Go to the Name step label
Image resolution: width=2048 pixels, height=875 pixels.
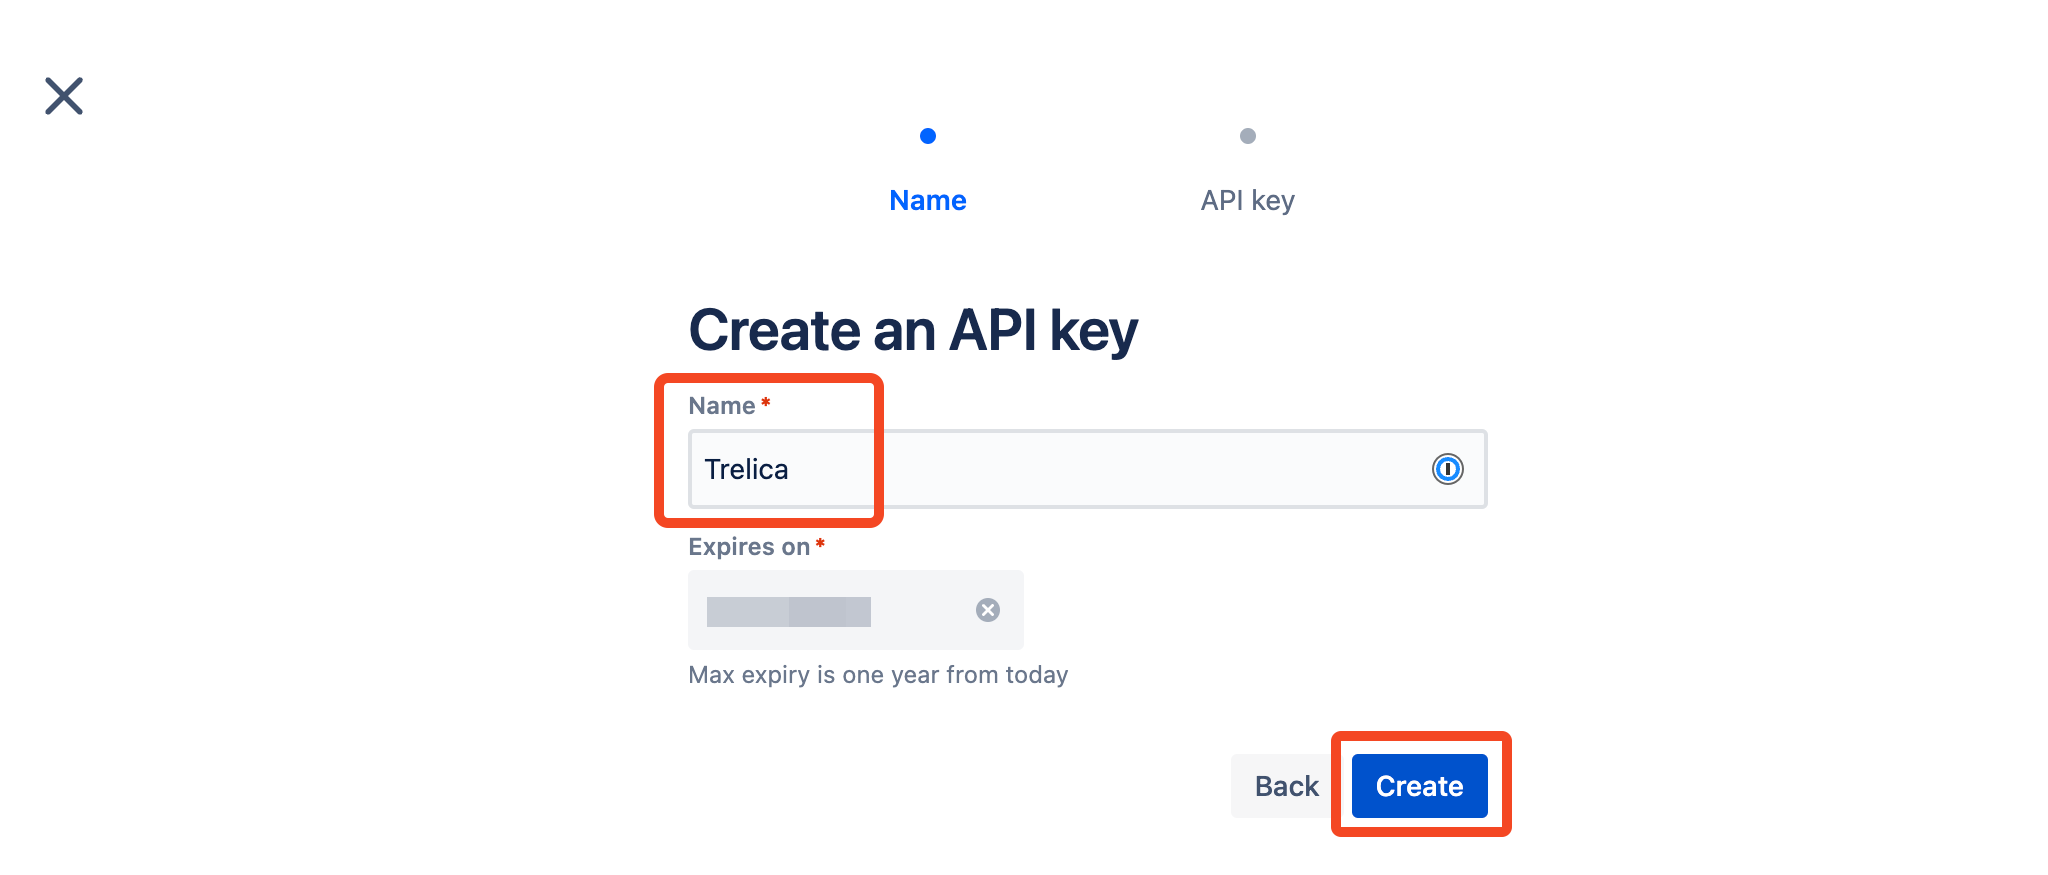928,200
